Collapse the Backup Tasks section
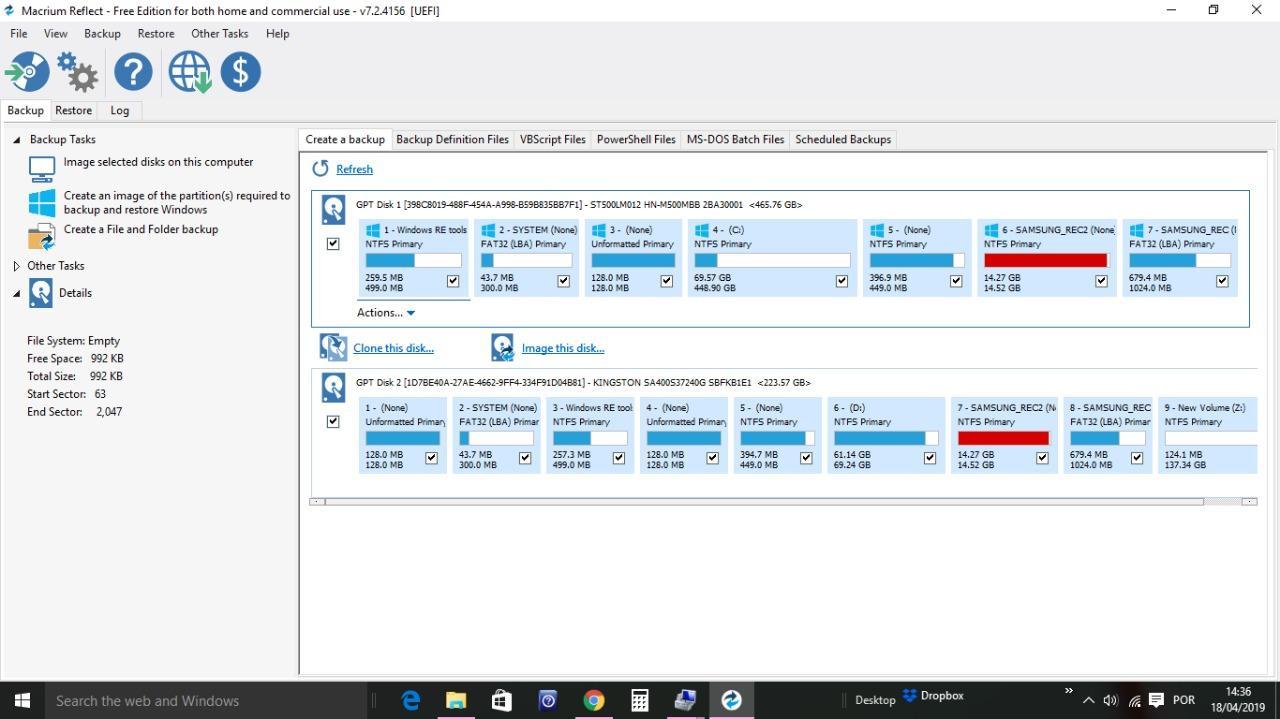 click(16, 140)
